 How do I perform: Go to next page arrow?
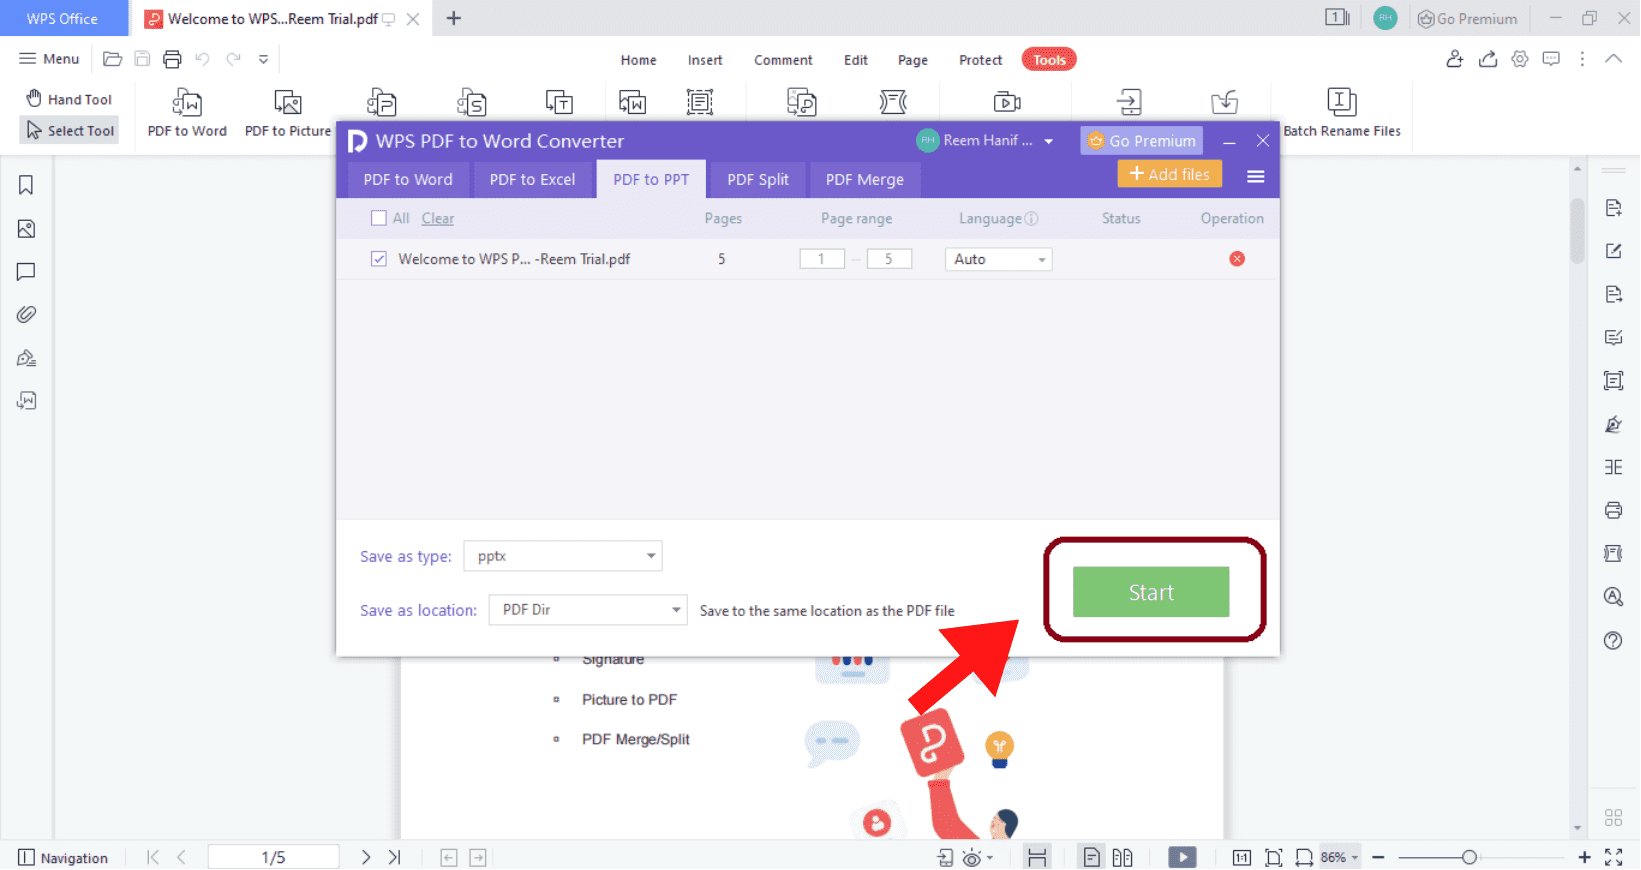(x=366, y=857)
